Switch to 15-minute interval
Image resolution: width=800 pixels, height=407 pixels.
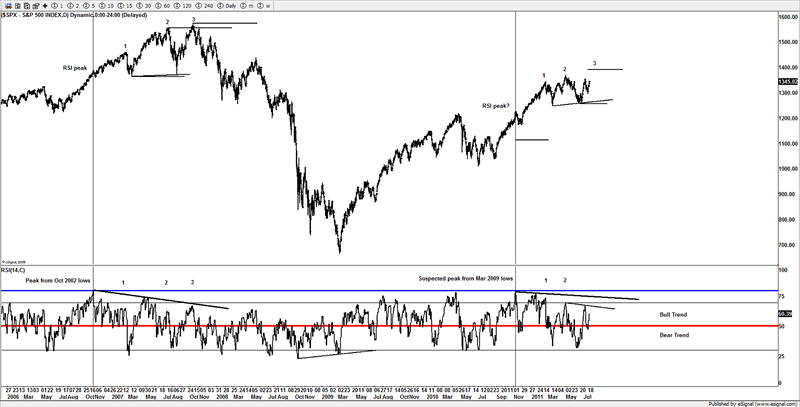pos(125,6)
